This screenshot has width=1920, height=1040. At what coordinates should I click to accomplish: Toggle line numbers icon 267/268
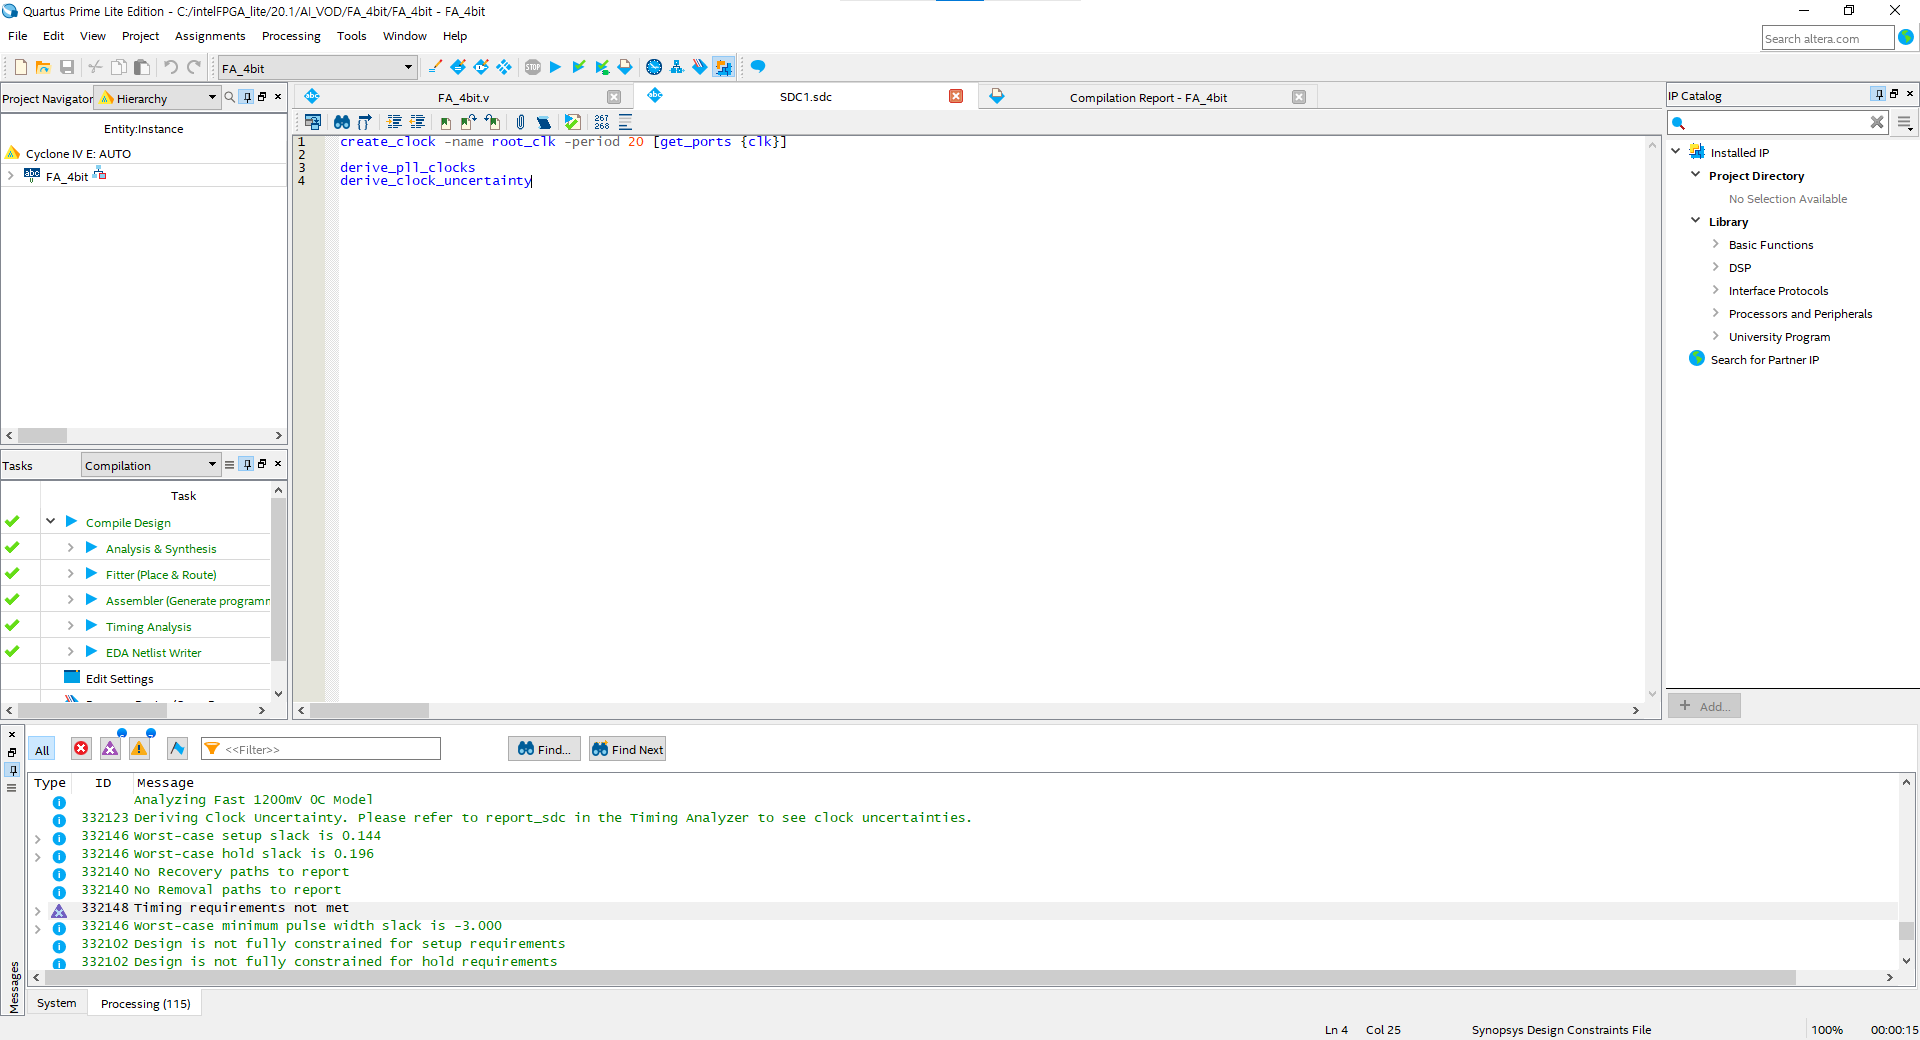click(x=602, y=122)
